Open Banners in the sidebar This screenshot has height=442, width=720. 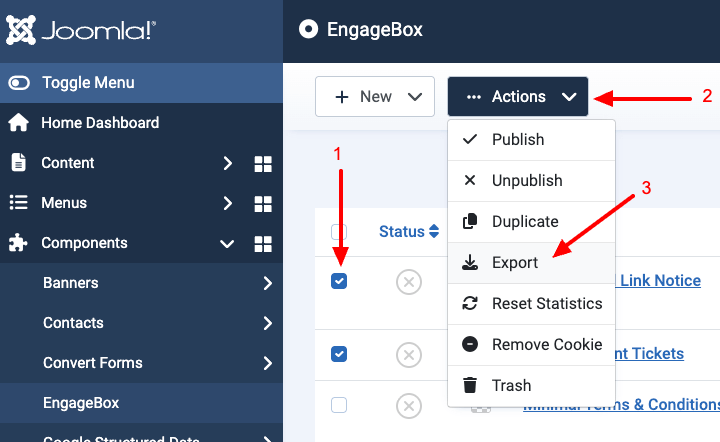pyautogui.click(x=71, y=283)
